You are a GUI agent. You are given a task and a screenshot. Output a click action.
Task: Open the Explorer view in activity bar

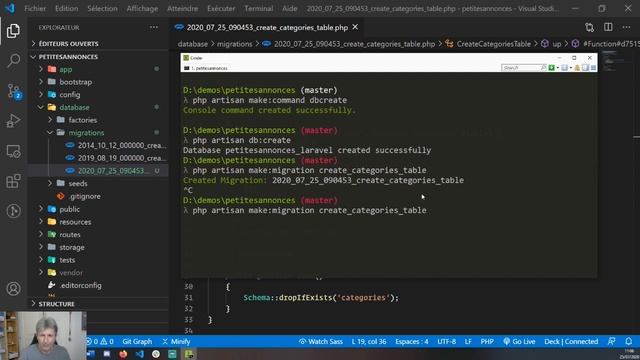point(13,31)
